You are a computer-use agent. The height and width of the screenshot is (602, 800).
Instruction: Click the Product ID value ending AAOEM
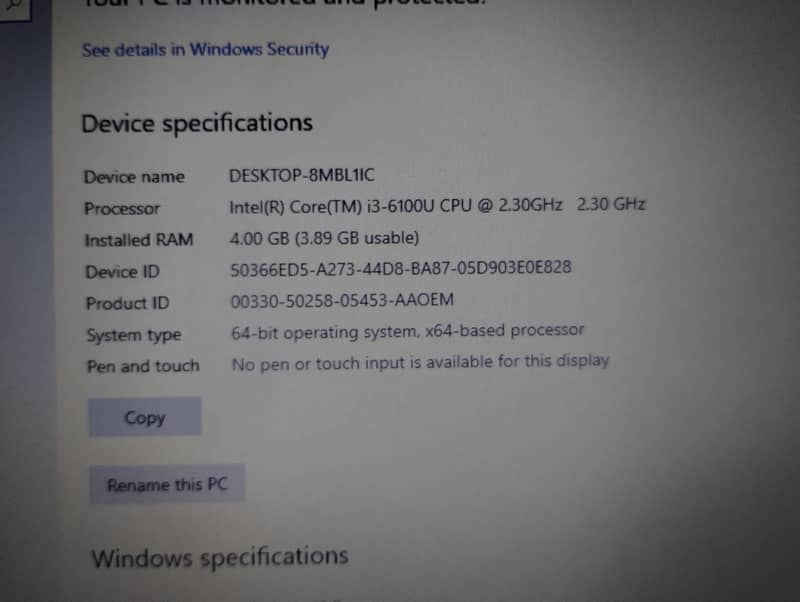pyautogui.click(x=342, y=300)
